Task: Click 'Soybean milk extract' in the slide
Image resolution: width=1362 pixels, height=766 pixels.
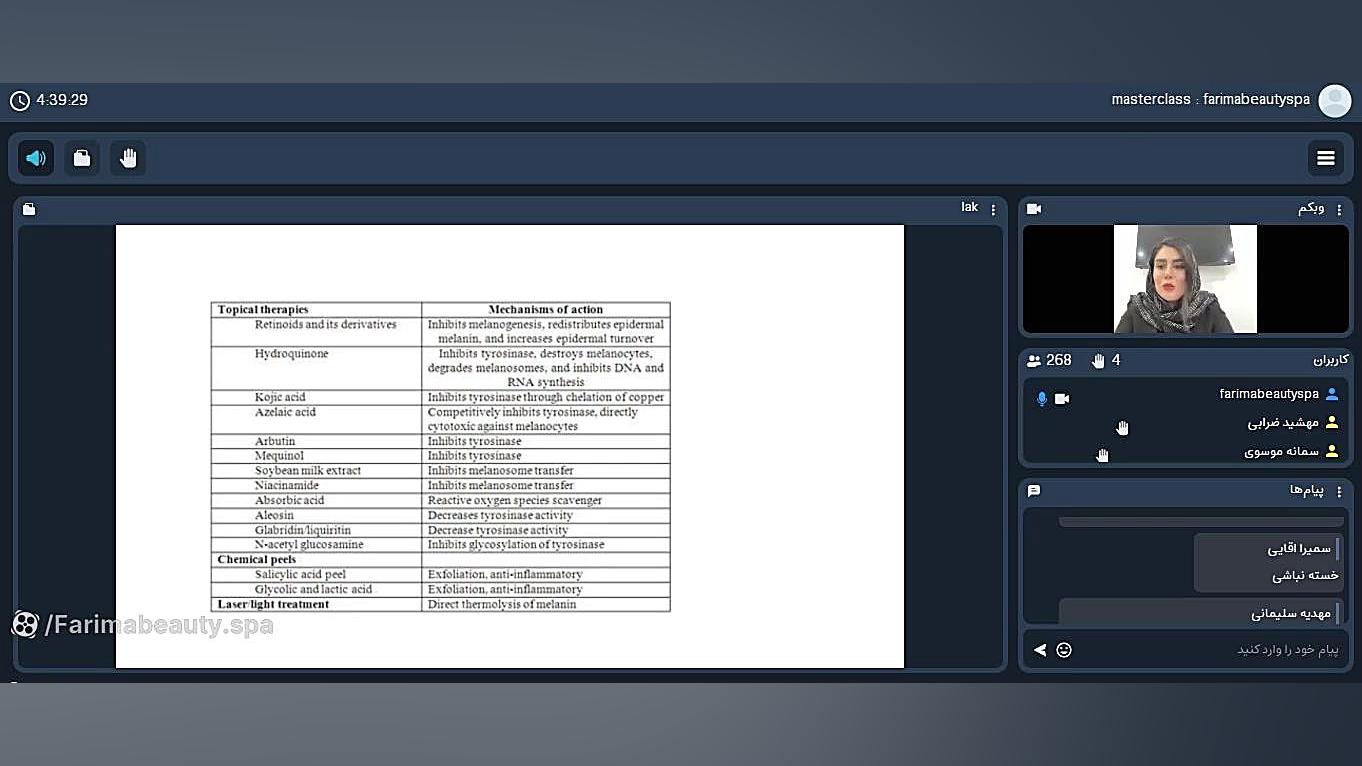Action: coord(308,471)
